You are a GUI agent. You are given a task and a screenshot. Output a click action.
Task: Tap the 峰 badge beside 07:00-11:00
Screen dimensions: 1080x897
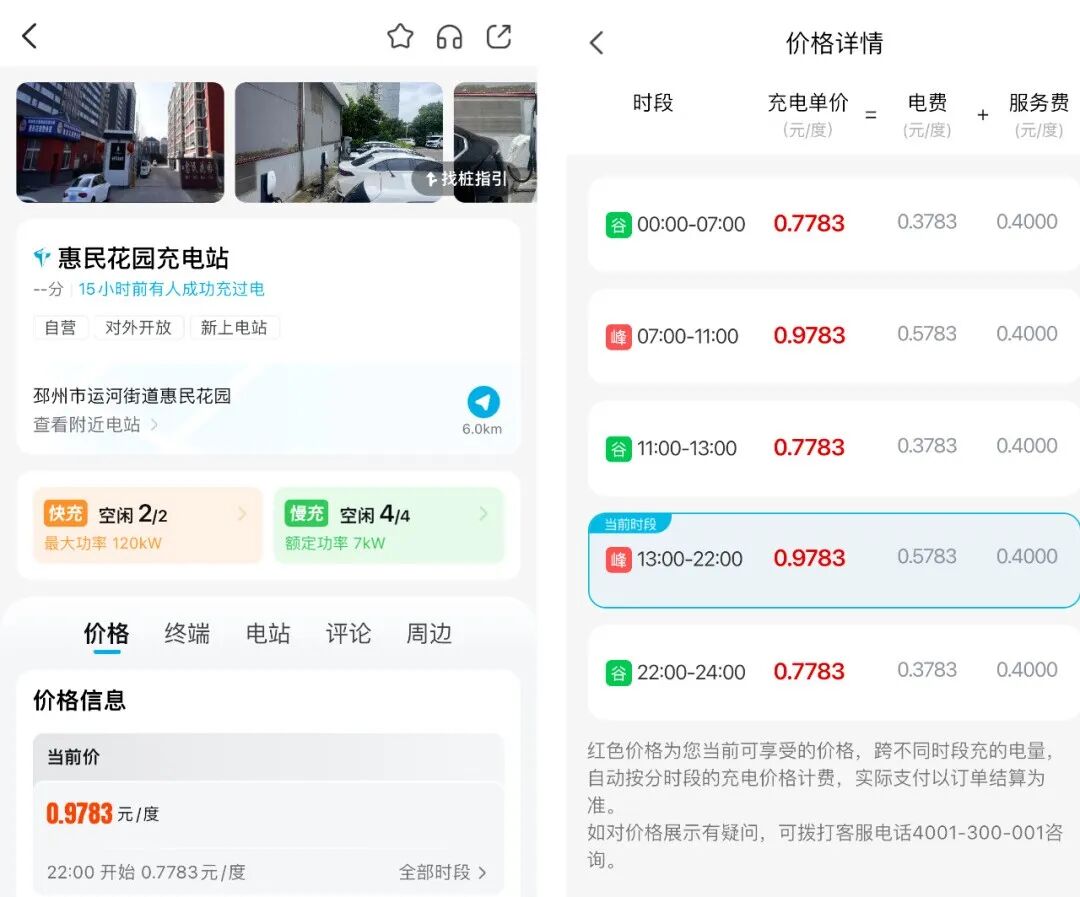pos(620,336)
